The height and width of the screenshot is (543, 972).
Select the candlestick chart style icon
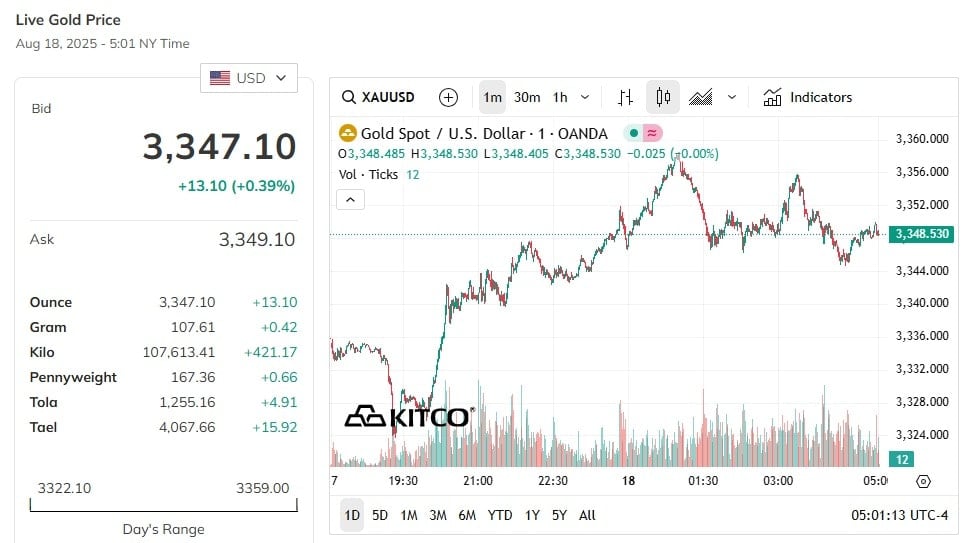coord(663,97)
